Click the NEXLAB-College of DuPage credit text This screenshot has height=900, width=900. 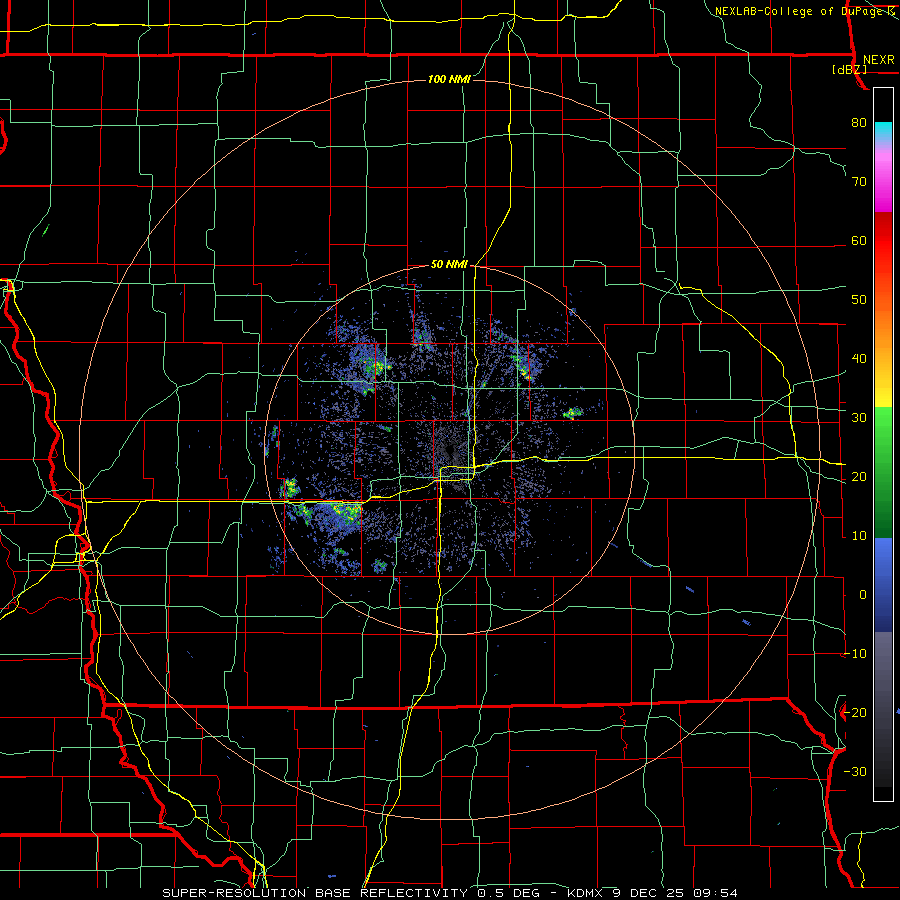(804, 11)
